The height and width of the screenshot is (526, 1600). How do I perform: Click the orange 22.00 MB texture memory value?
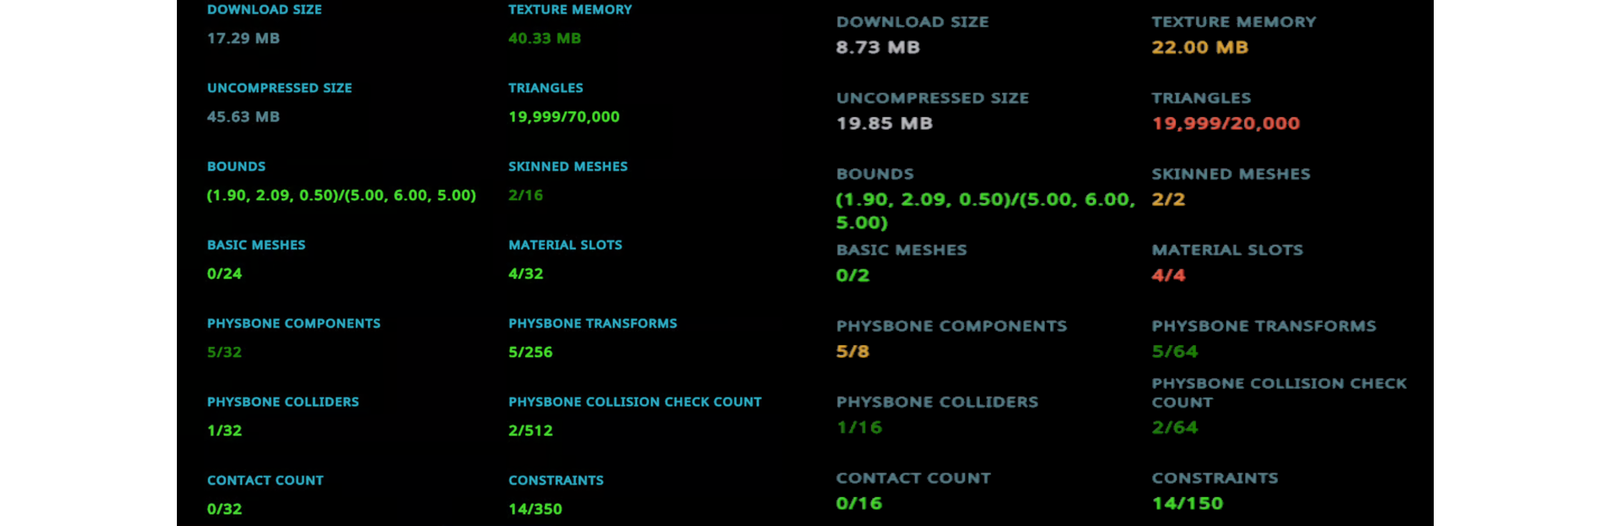1199,47
